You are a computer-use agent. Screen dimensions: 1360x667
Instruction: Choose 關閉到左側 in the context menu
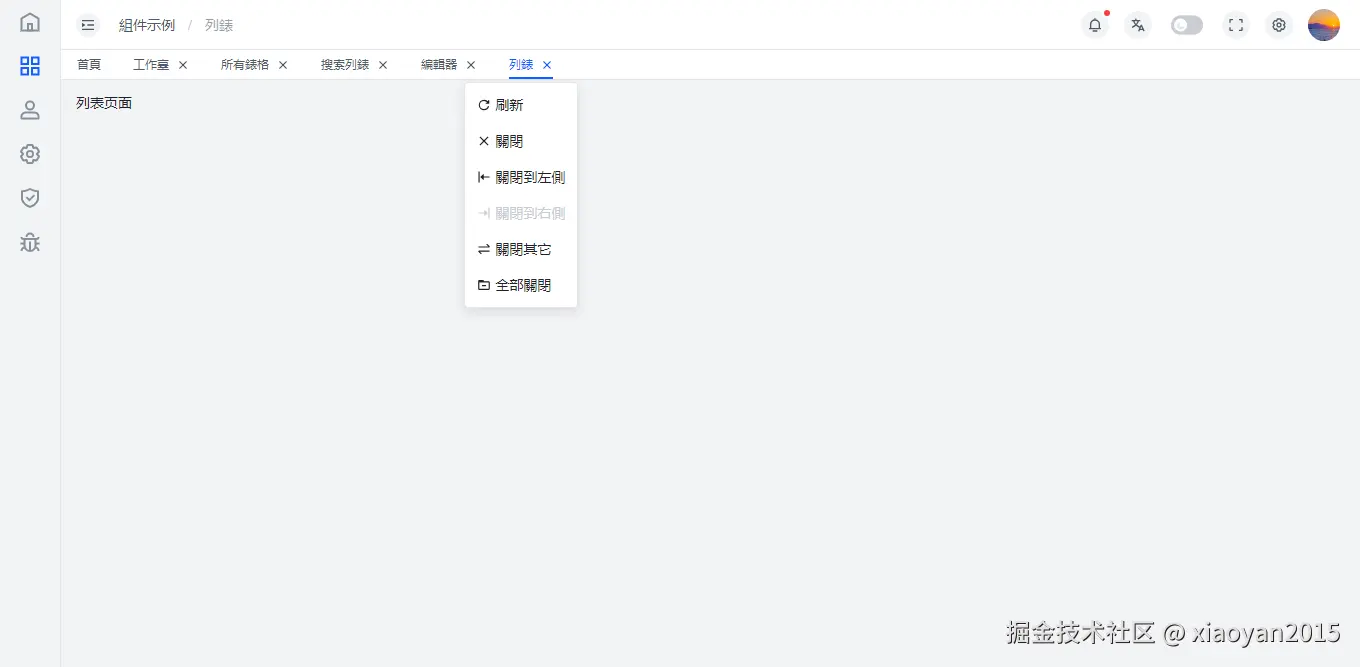point(521,177)
